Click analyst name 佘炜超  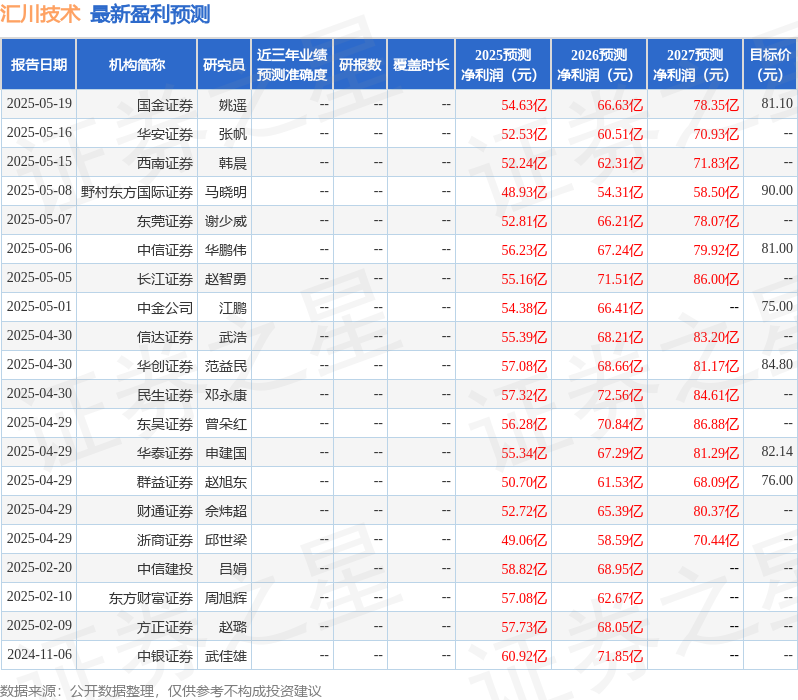click(226, 512)
